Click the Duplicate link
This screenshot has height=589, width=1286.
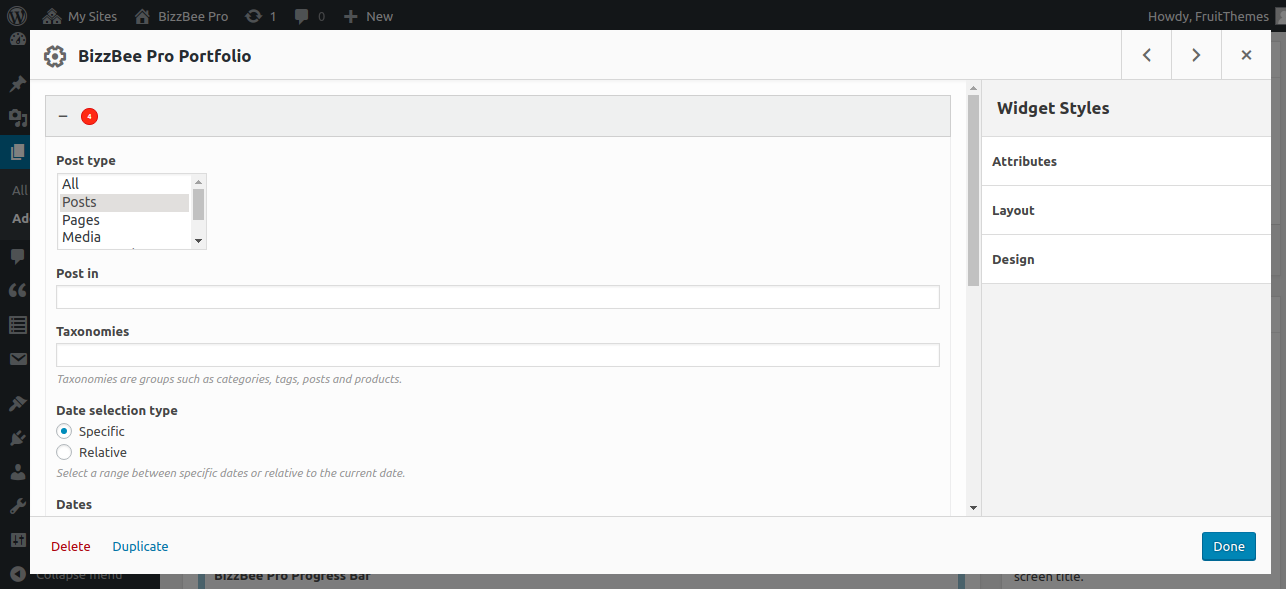(x=140, y=546)
